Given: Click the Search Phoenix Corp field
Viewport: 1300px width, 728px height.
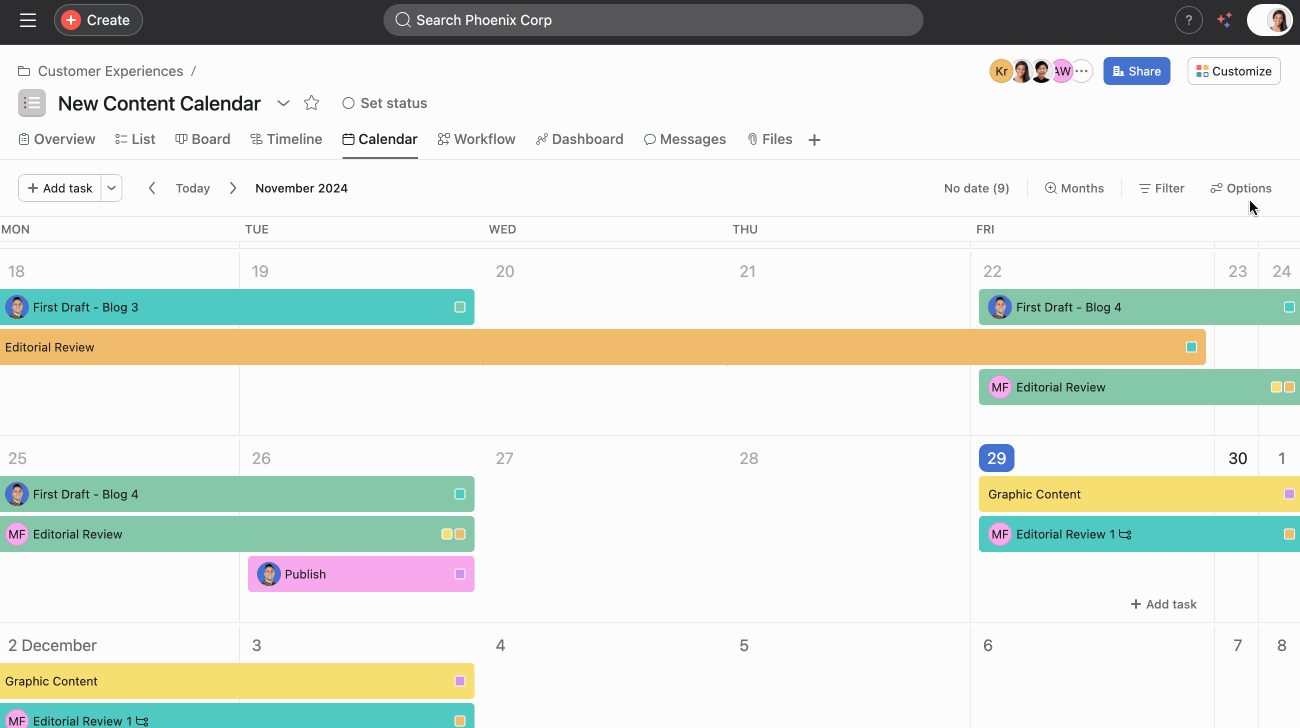Looking at the screenshot, I should click(652, 20).
